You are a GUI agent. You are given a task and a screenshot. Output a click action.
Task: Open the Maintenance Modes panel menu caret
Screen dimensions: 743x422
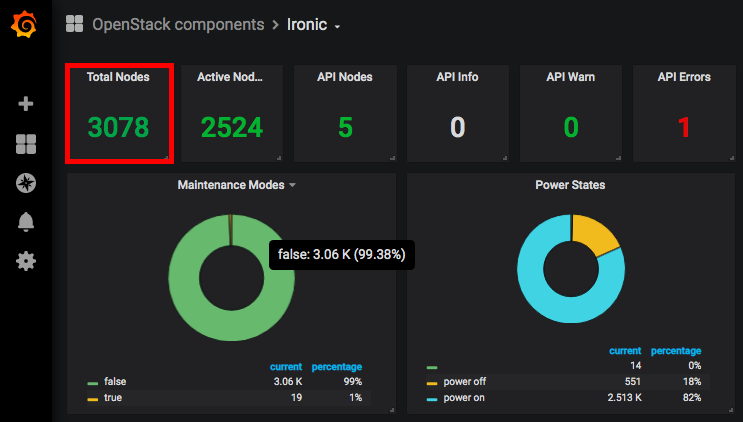(292, 185)
